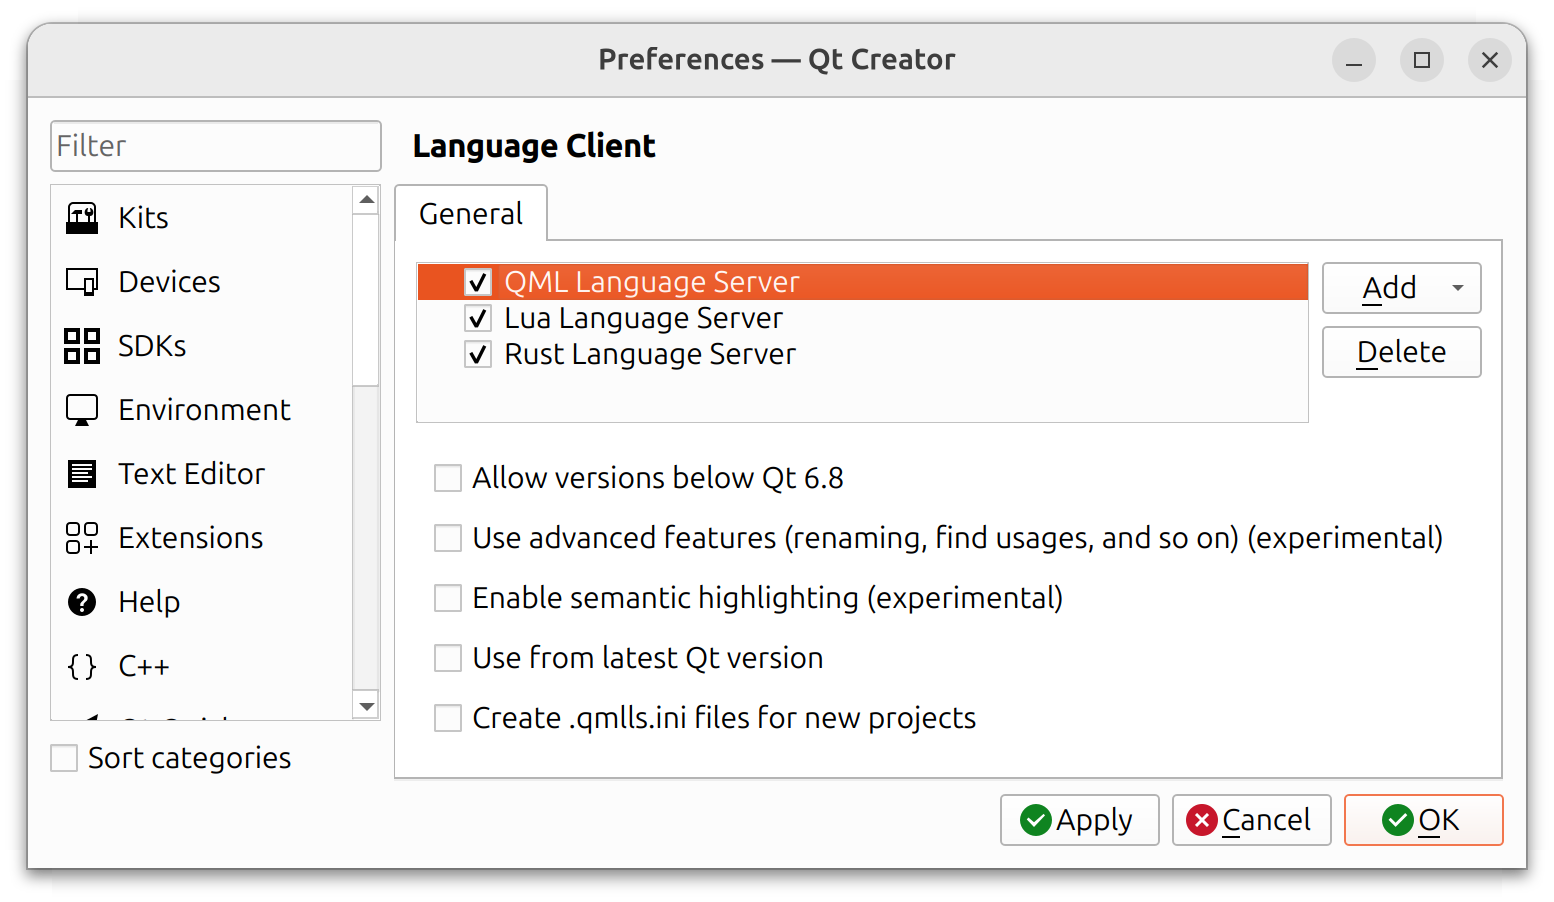Click the SDKs grid icon
This screenshot has width=1554, height=902.
click(82, 346)
